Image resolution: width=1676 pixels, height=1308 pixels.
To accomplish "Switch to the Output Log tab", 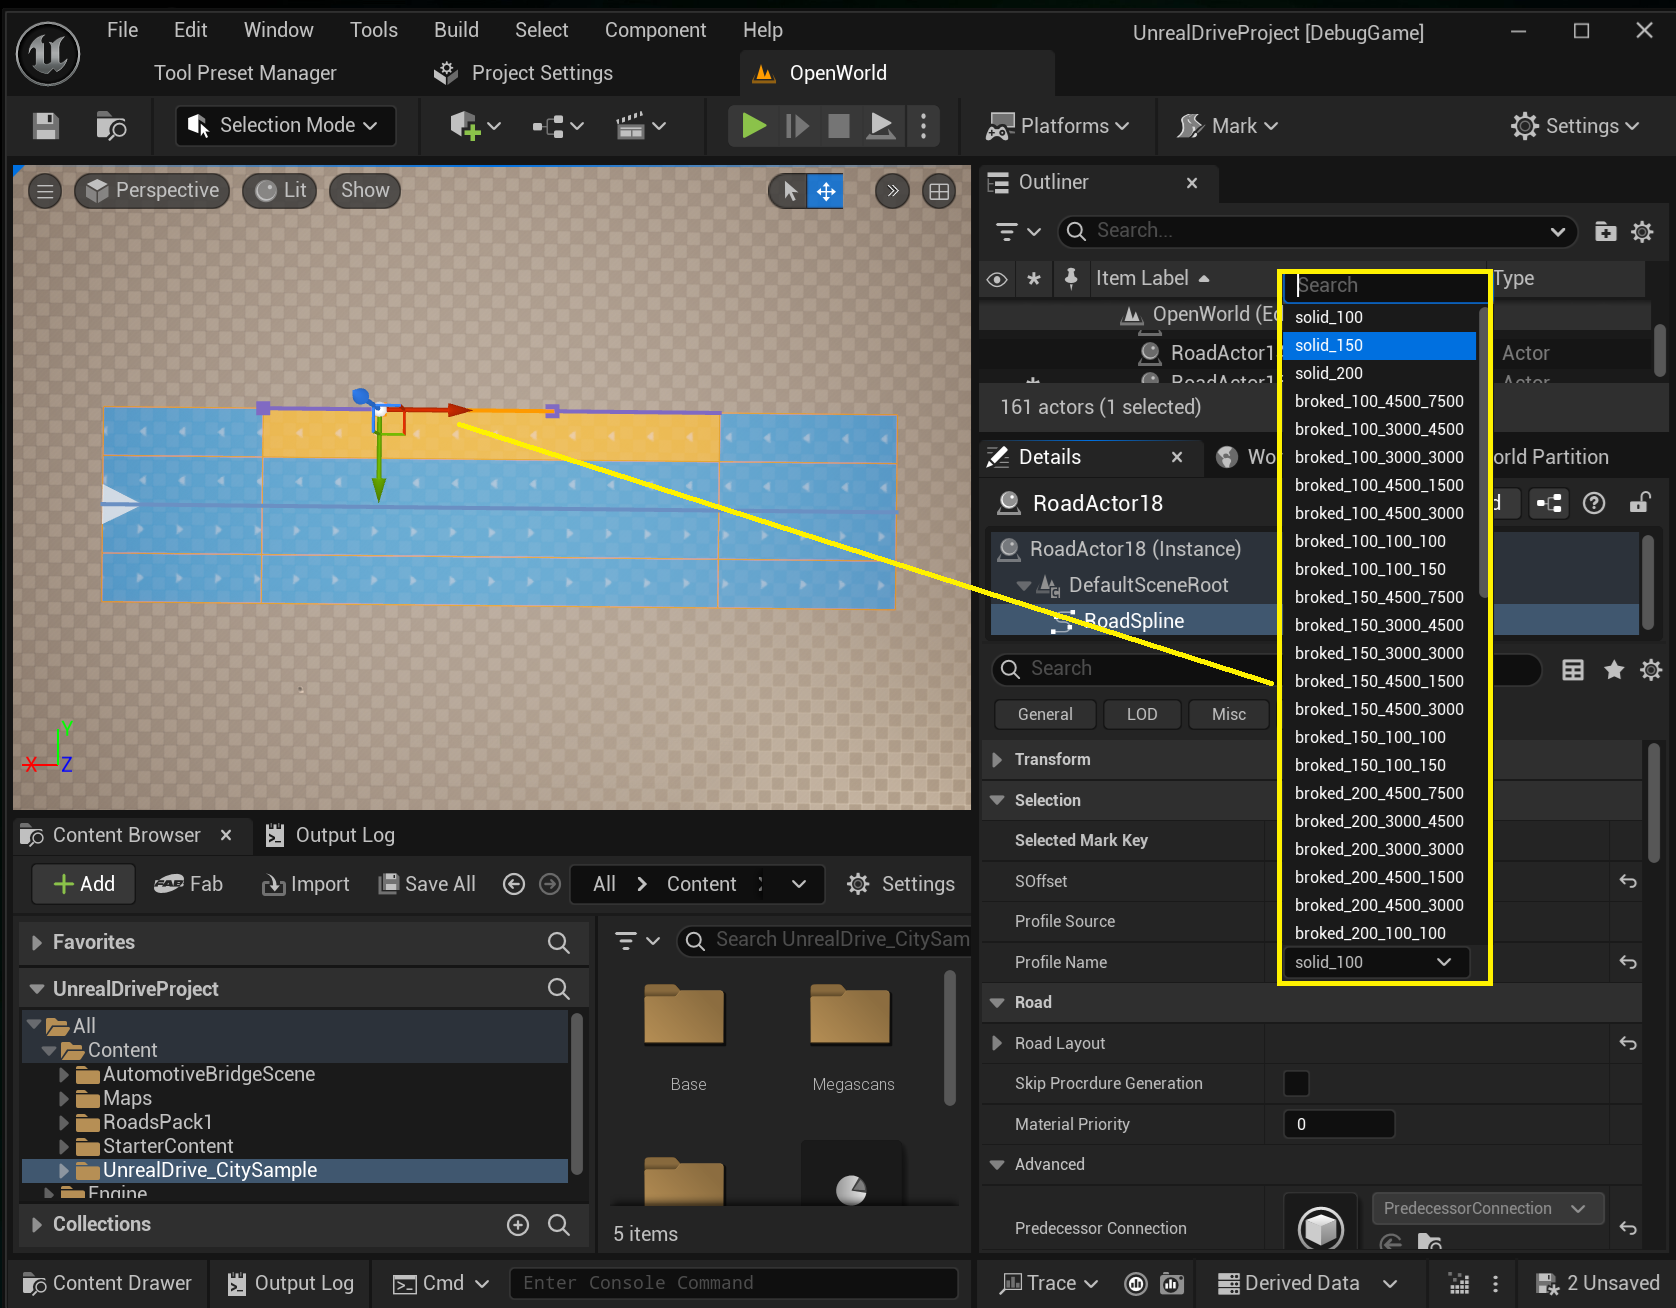I will coord(331,835).
